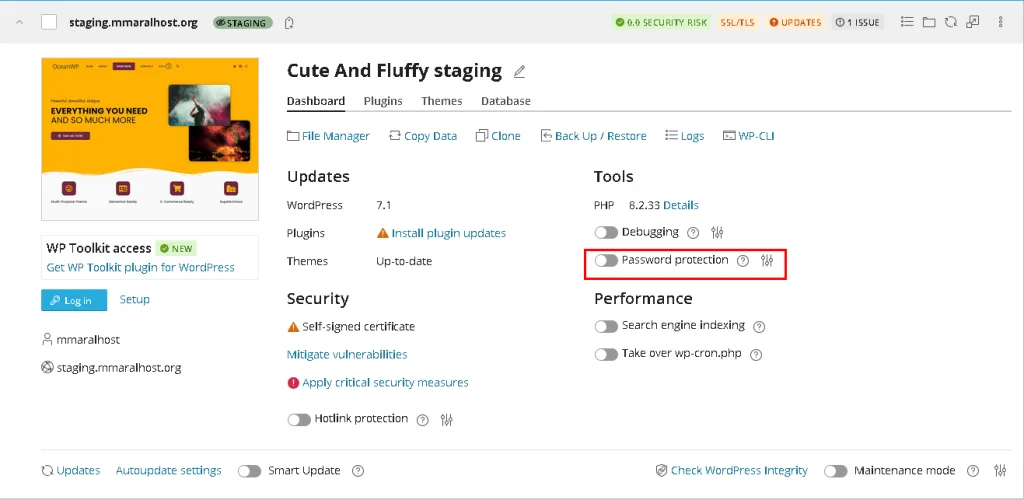1024x500 pixels.
Task: Click the icon next to STAGING badge
Action: point(289,23)
